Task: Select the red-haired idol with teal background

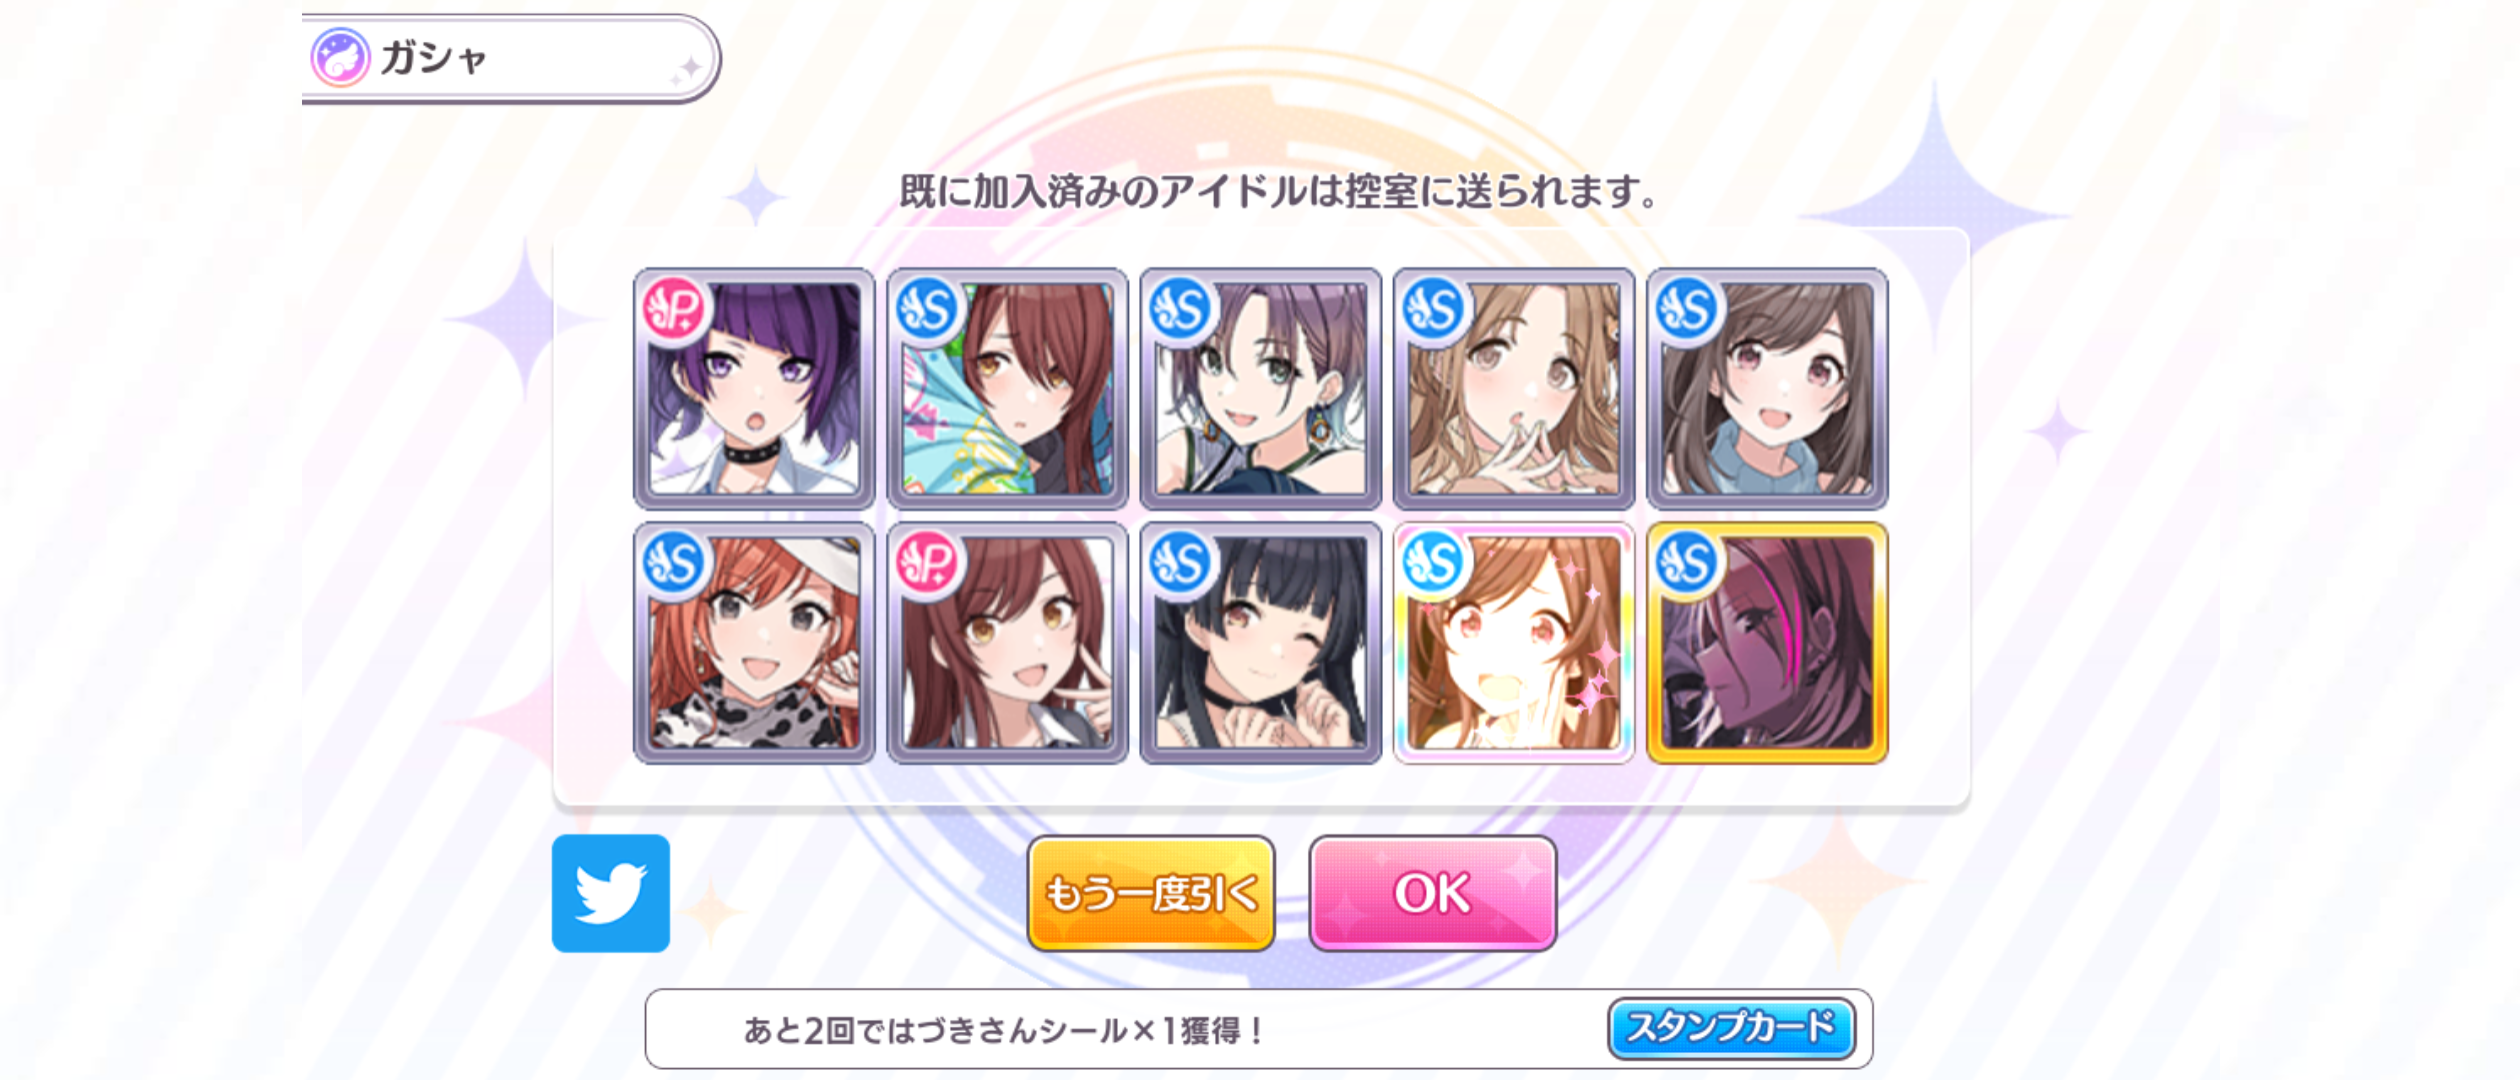Action: click(x=1007, y=389)
